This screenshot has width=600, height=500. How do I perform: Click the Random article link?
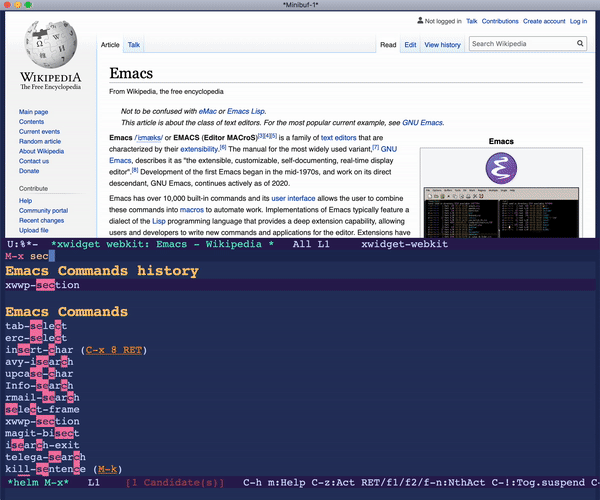tap(40, 141)
